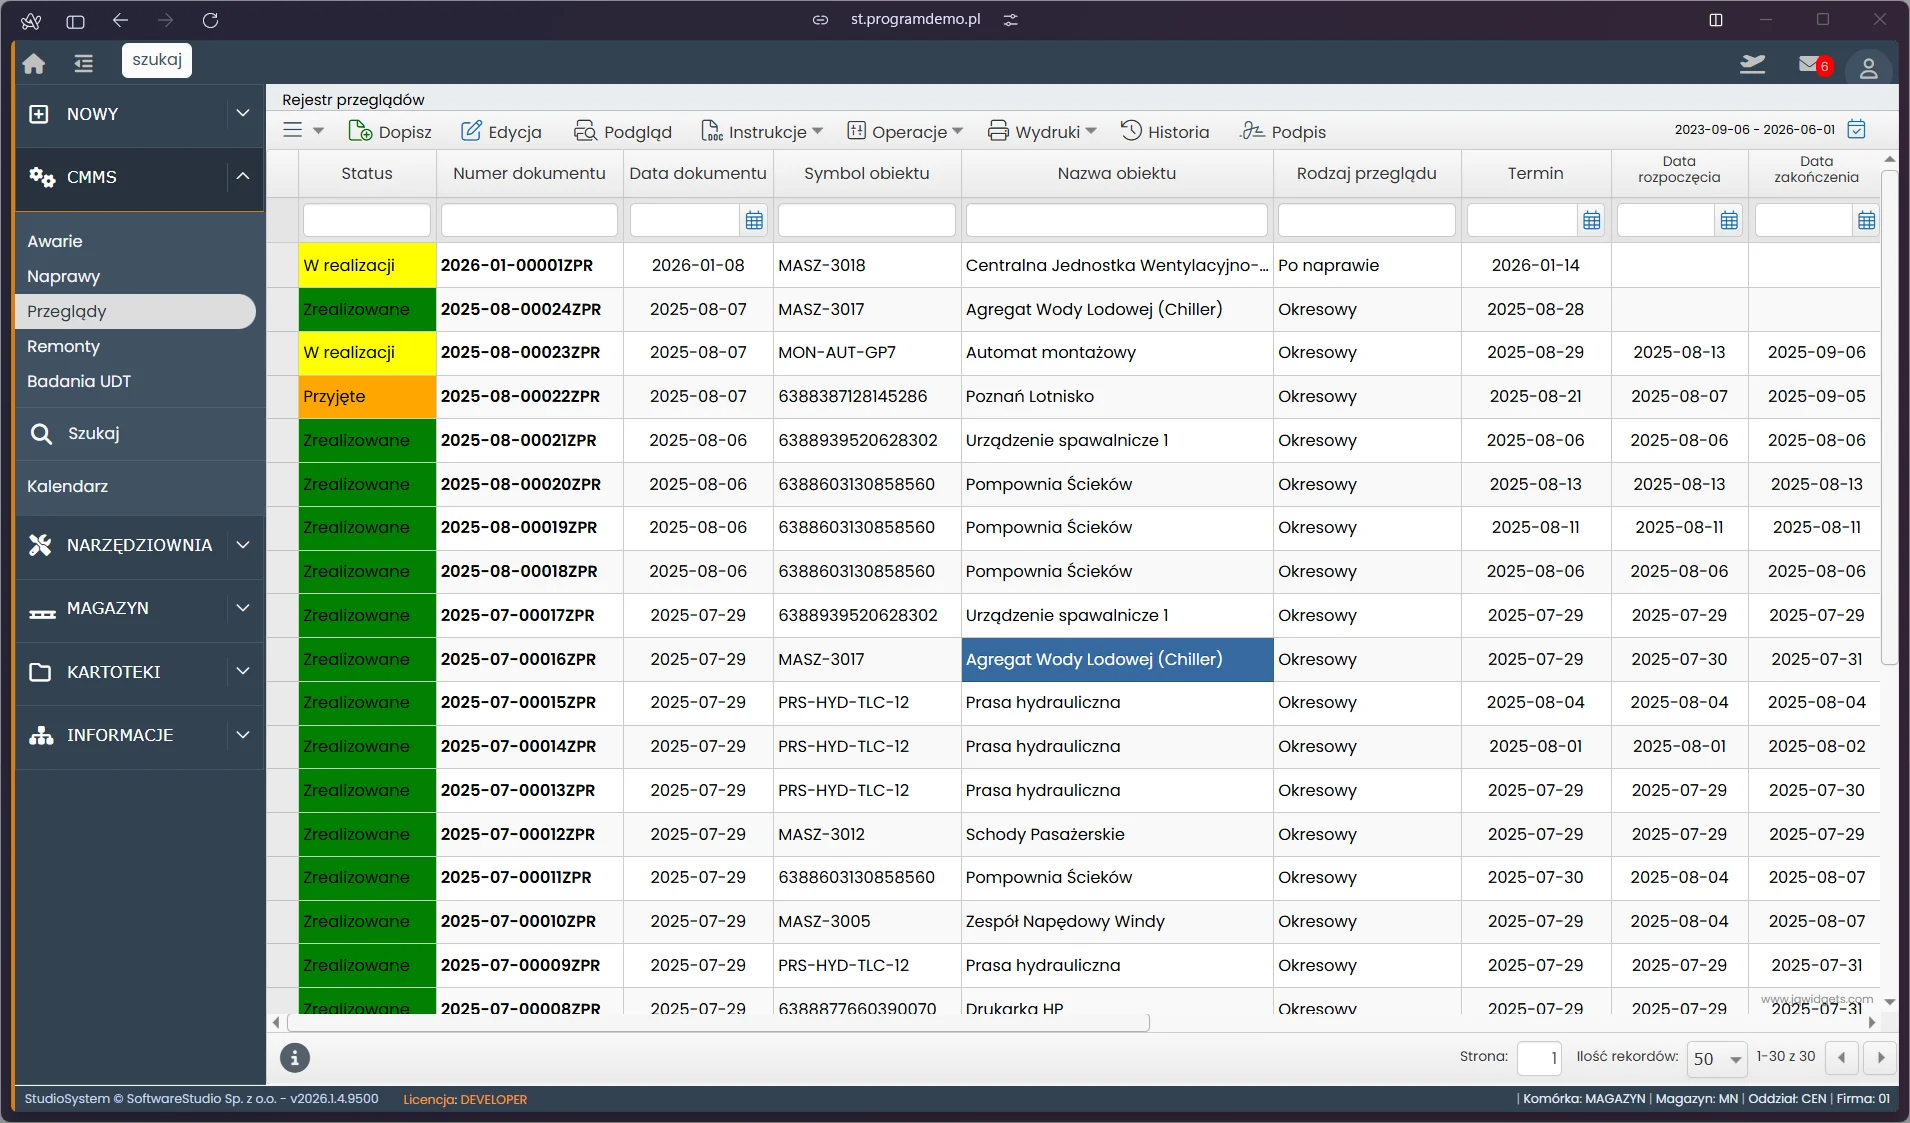
Task: Open Badania UDT menu item
Action: click(79, 381)
